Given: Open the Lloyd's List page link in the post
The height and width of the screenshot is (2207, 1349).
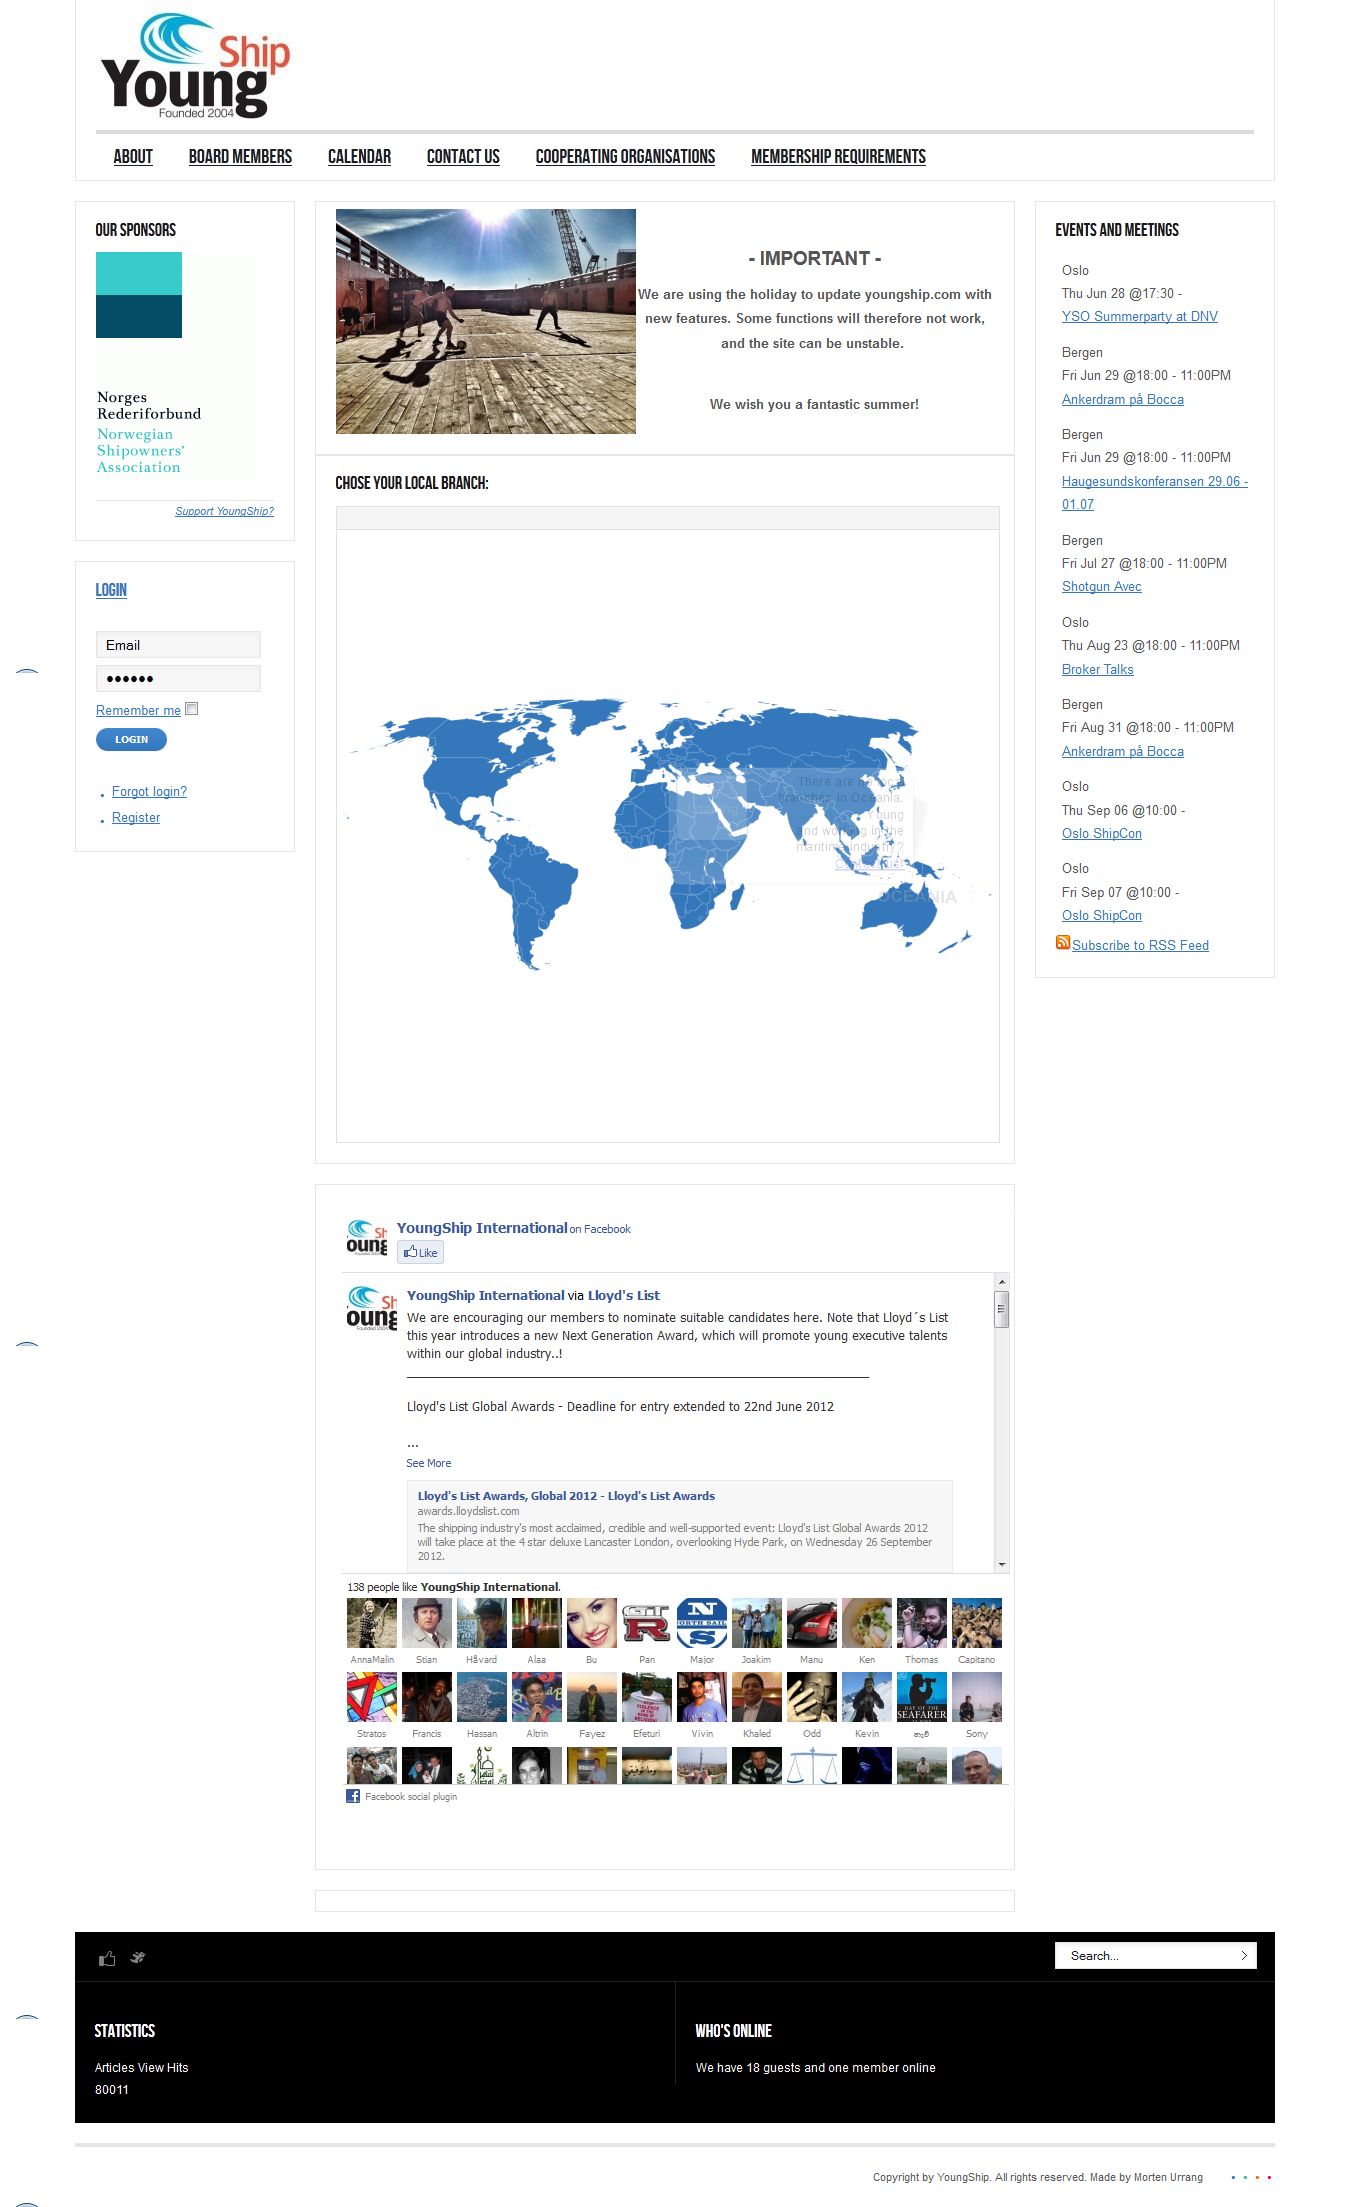Looking at the screenshot, I should (623, 1295).
